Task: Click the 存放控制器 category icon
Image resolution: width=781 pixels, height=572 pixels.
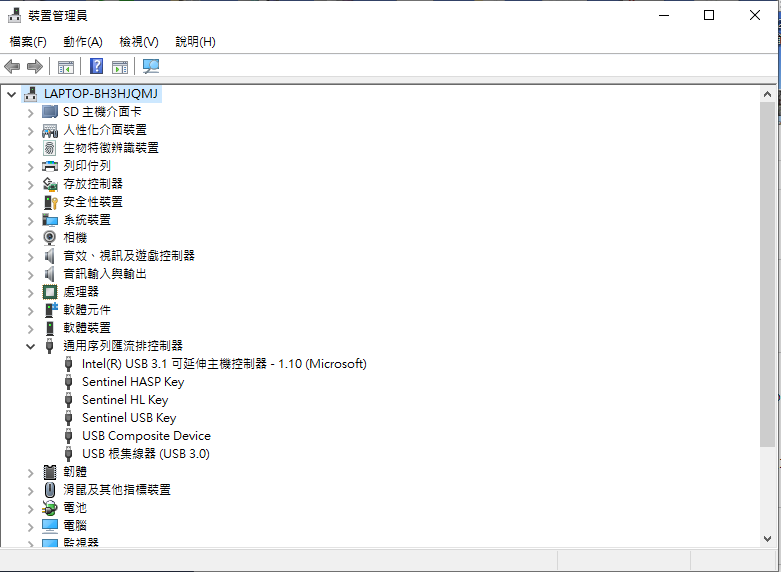Action: [x=50, y=184]
